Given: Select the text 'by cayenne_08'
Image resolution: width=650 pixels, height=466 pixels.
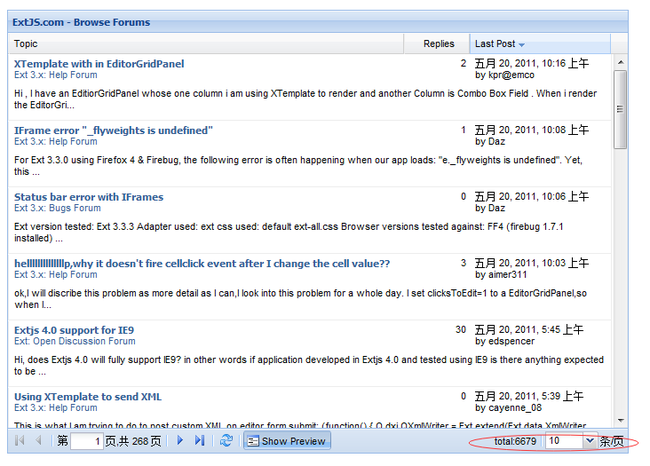Looking at the screenshot, I should (x=508, y=408).
